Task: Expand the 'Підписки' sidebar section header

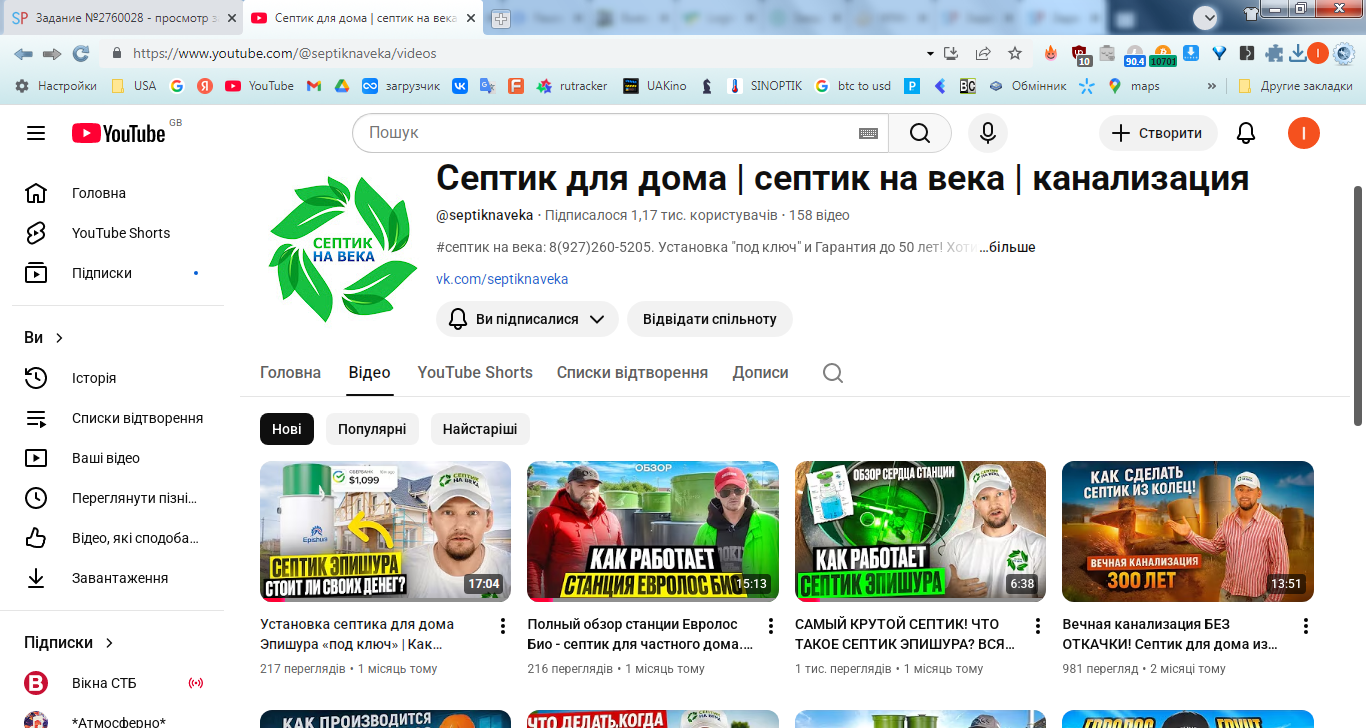Action: (69, 643)
